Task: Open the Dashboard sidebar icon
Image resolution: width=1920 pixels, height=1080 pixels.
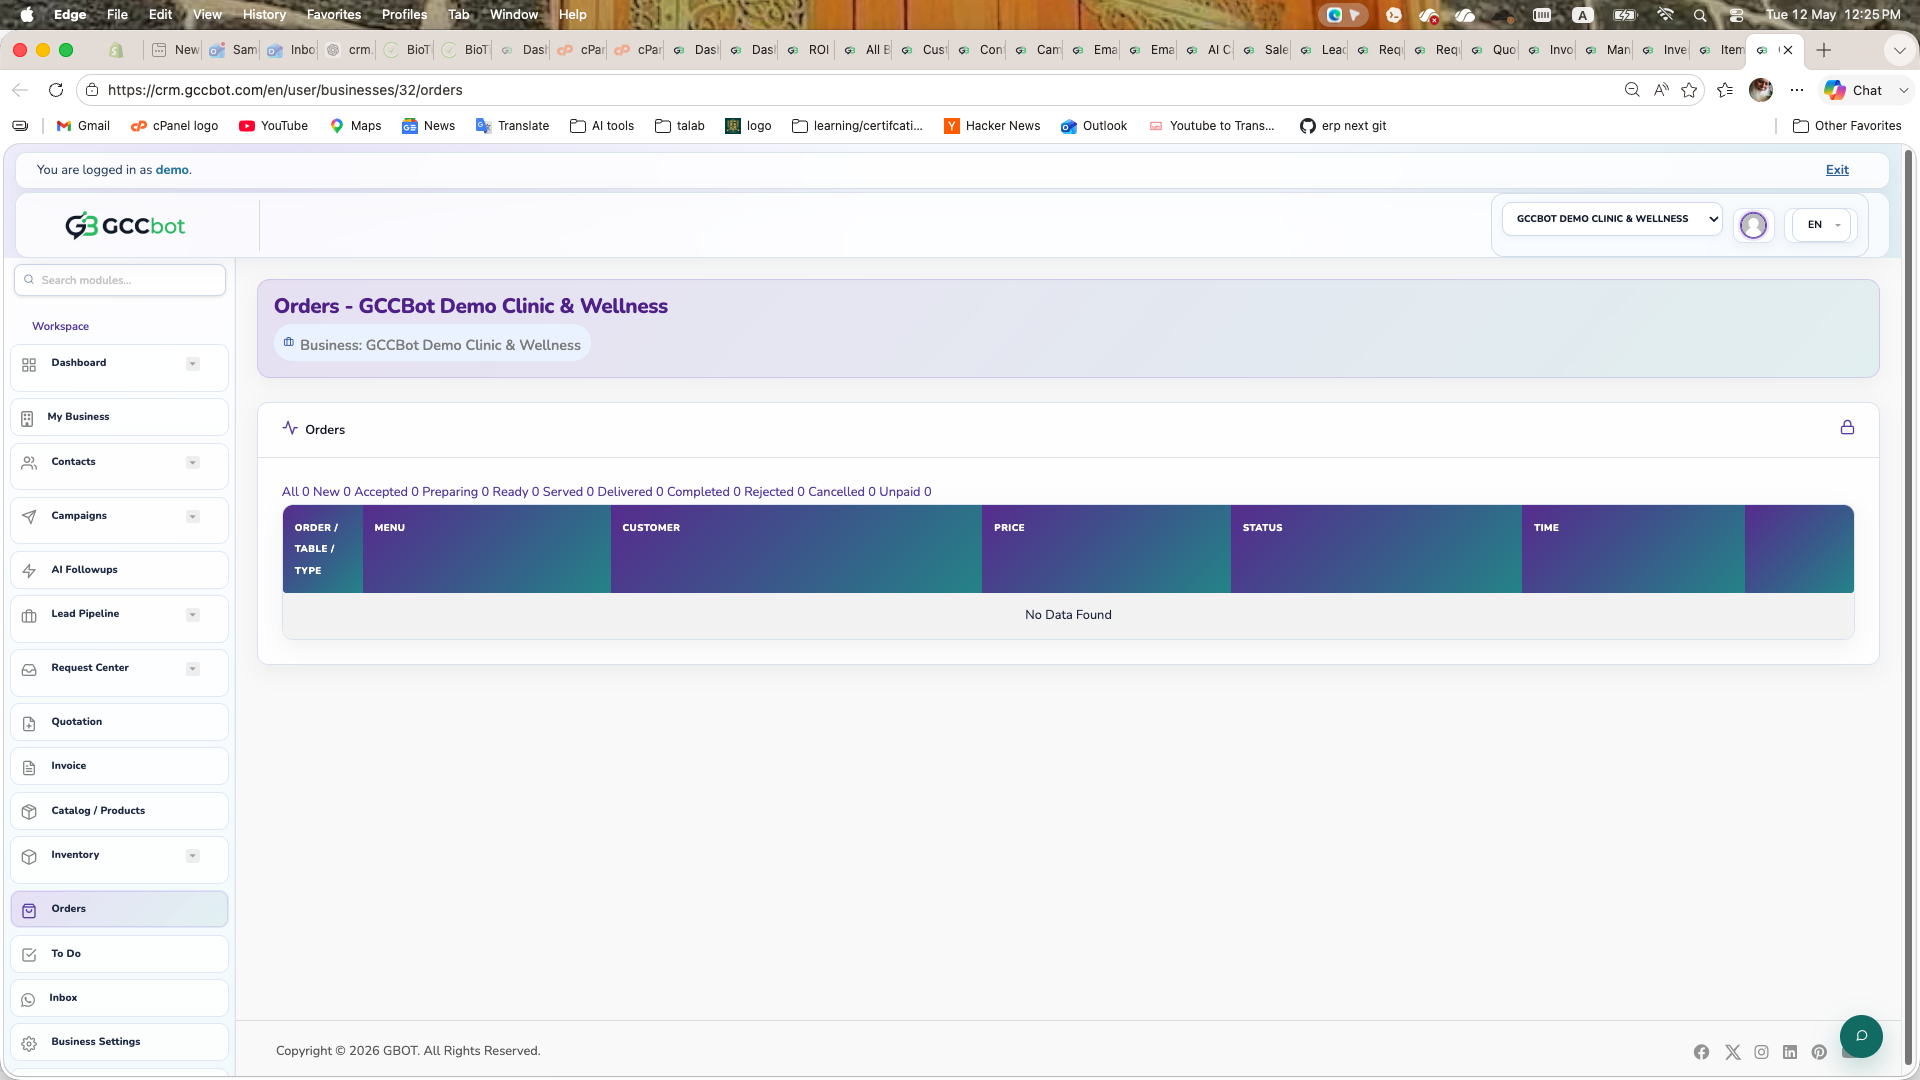Action: (x=29, y=365)
